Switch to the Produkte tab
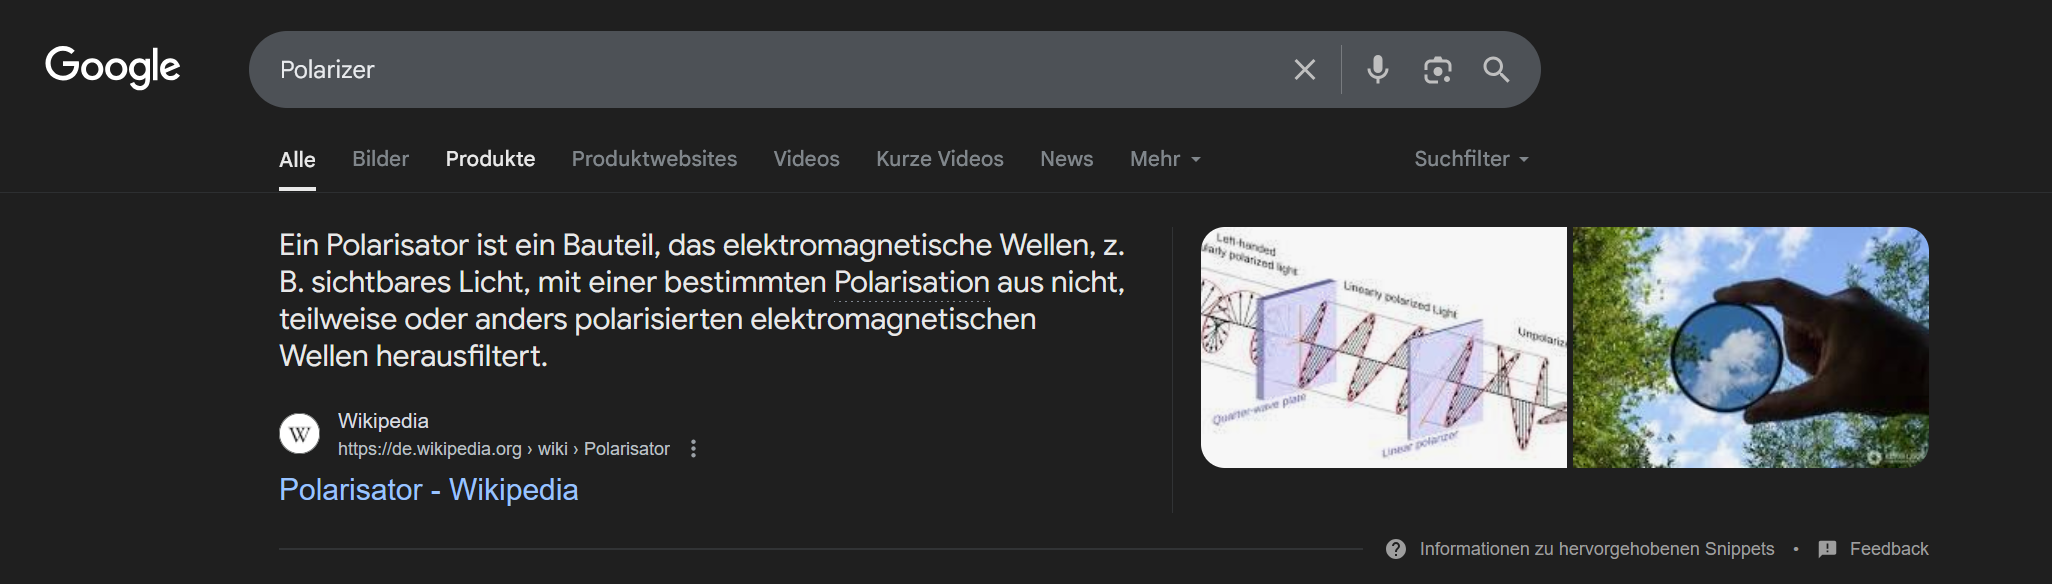The width and height of the screenshot is (2052, 584). 490,159
